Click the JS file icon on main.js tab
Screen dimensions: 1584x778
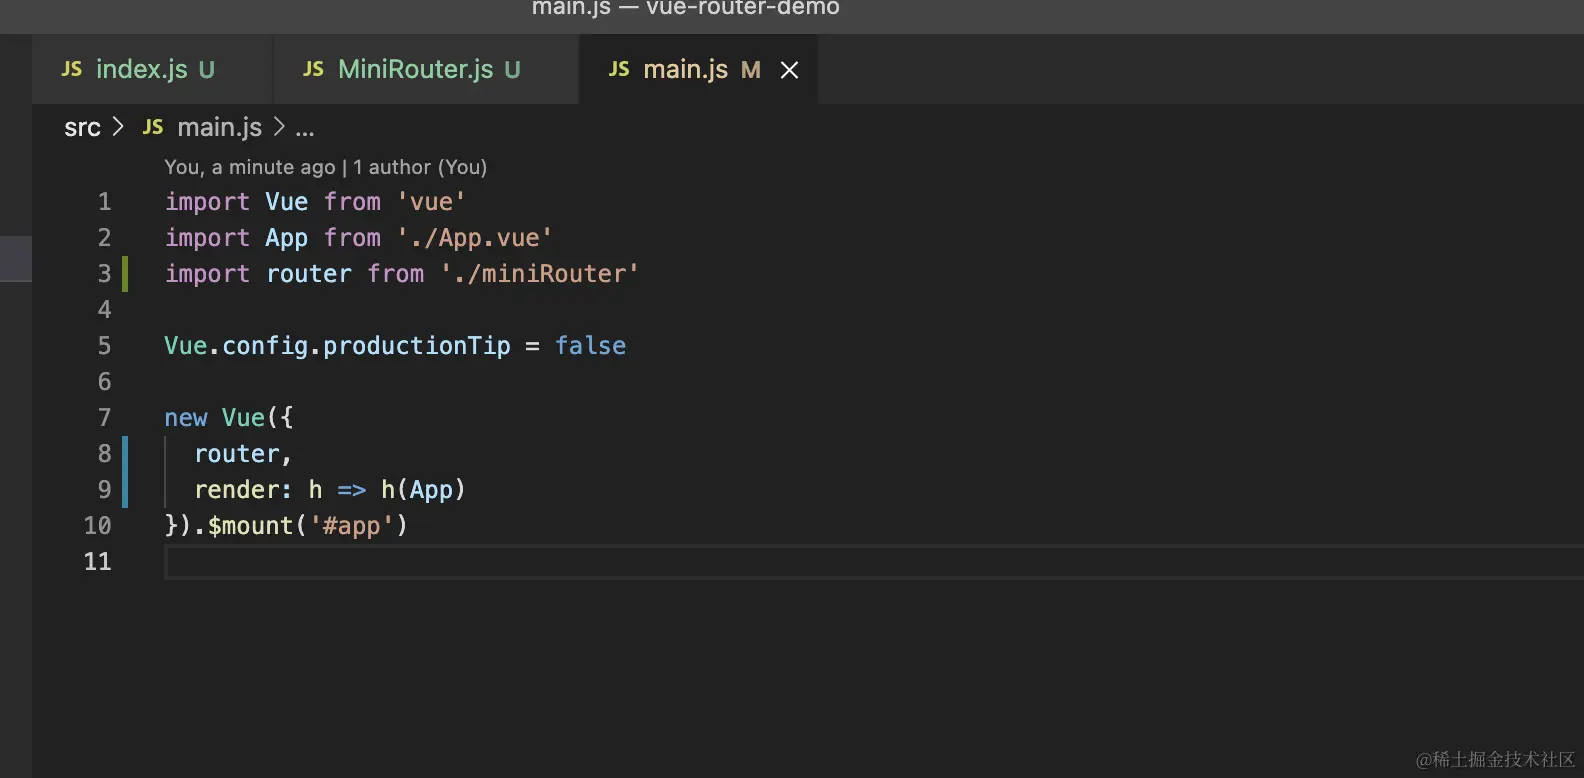[x=619, y=69]
